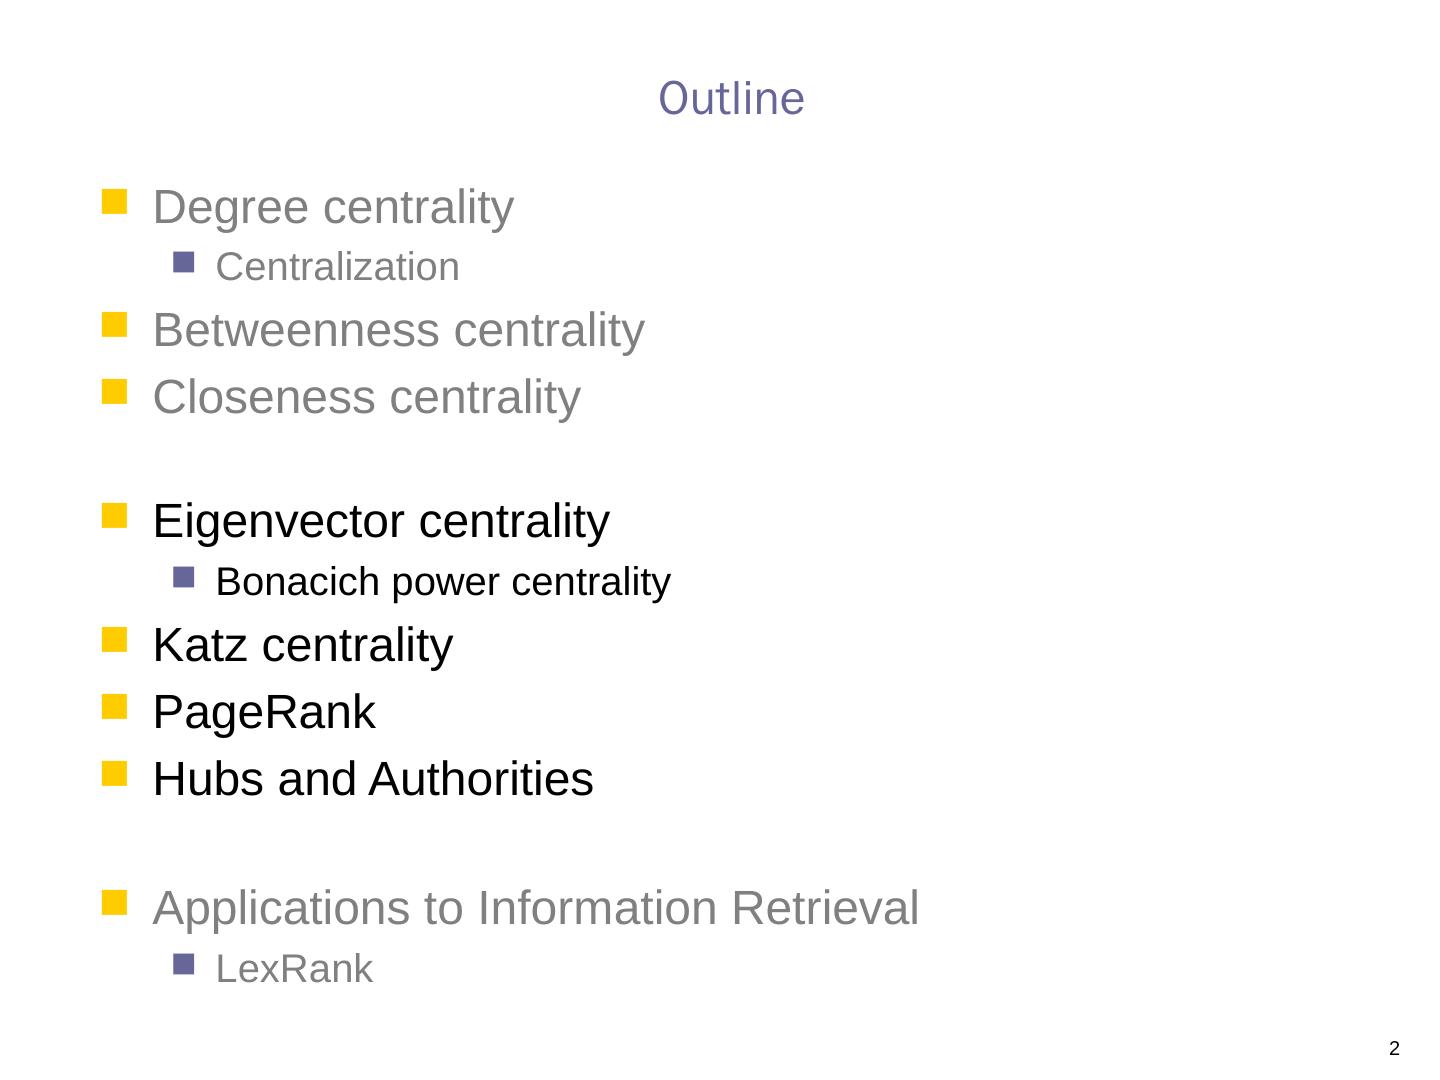Click the square bullet beside Bonacich power centrality

pyautogui.click(x=183, y=577)
